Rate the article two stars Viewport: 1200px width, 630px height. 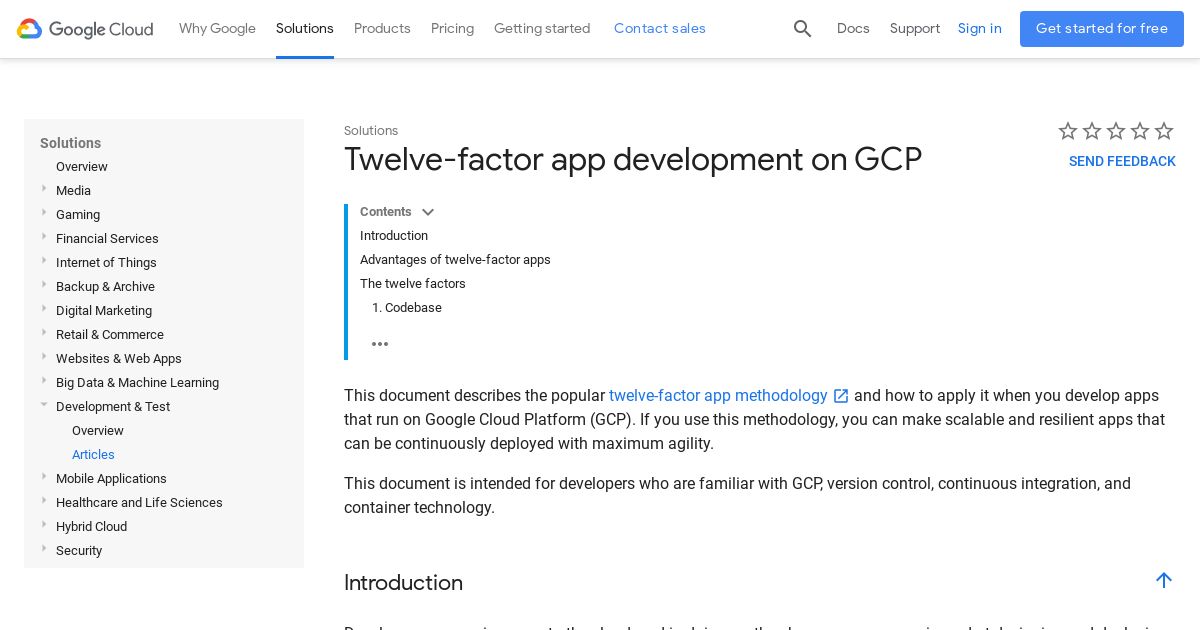click(x=1092, y=131)
